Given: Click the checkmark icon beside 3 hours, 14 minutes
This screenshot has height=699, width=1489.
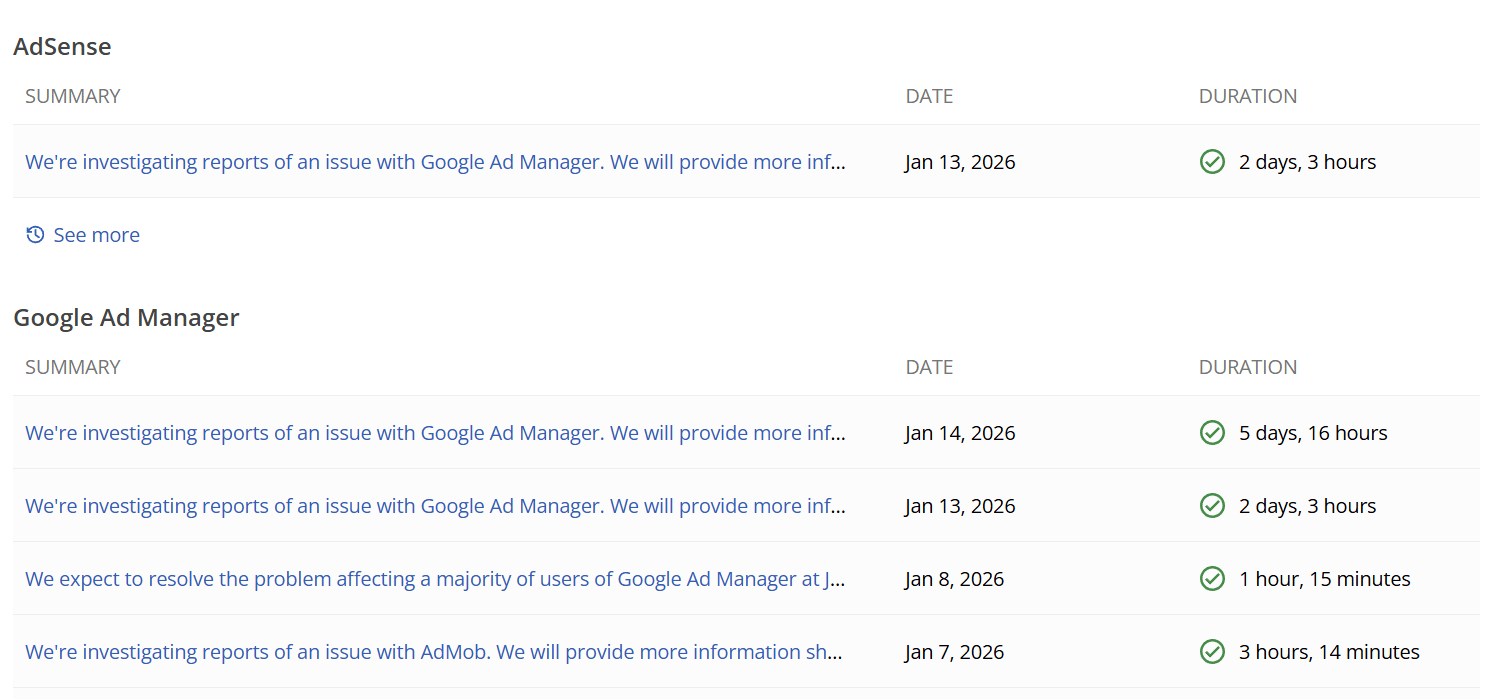Looking at the screenshot, I should (1212, 652).
